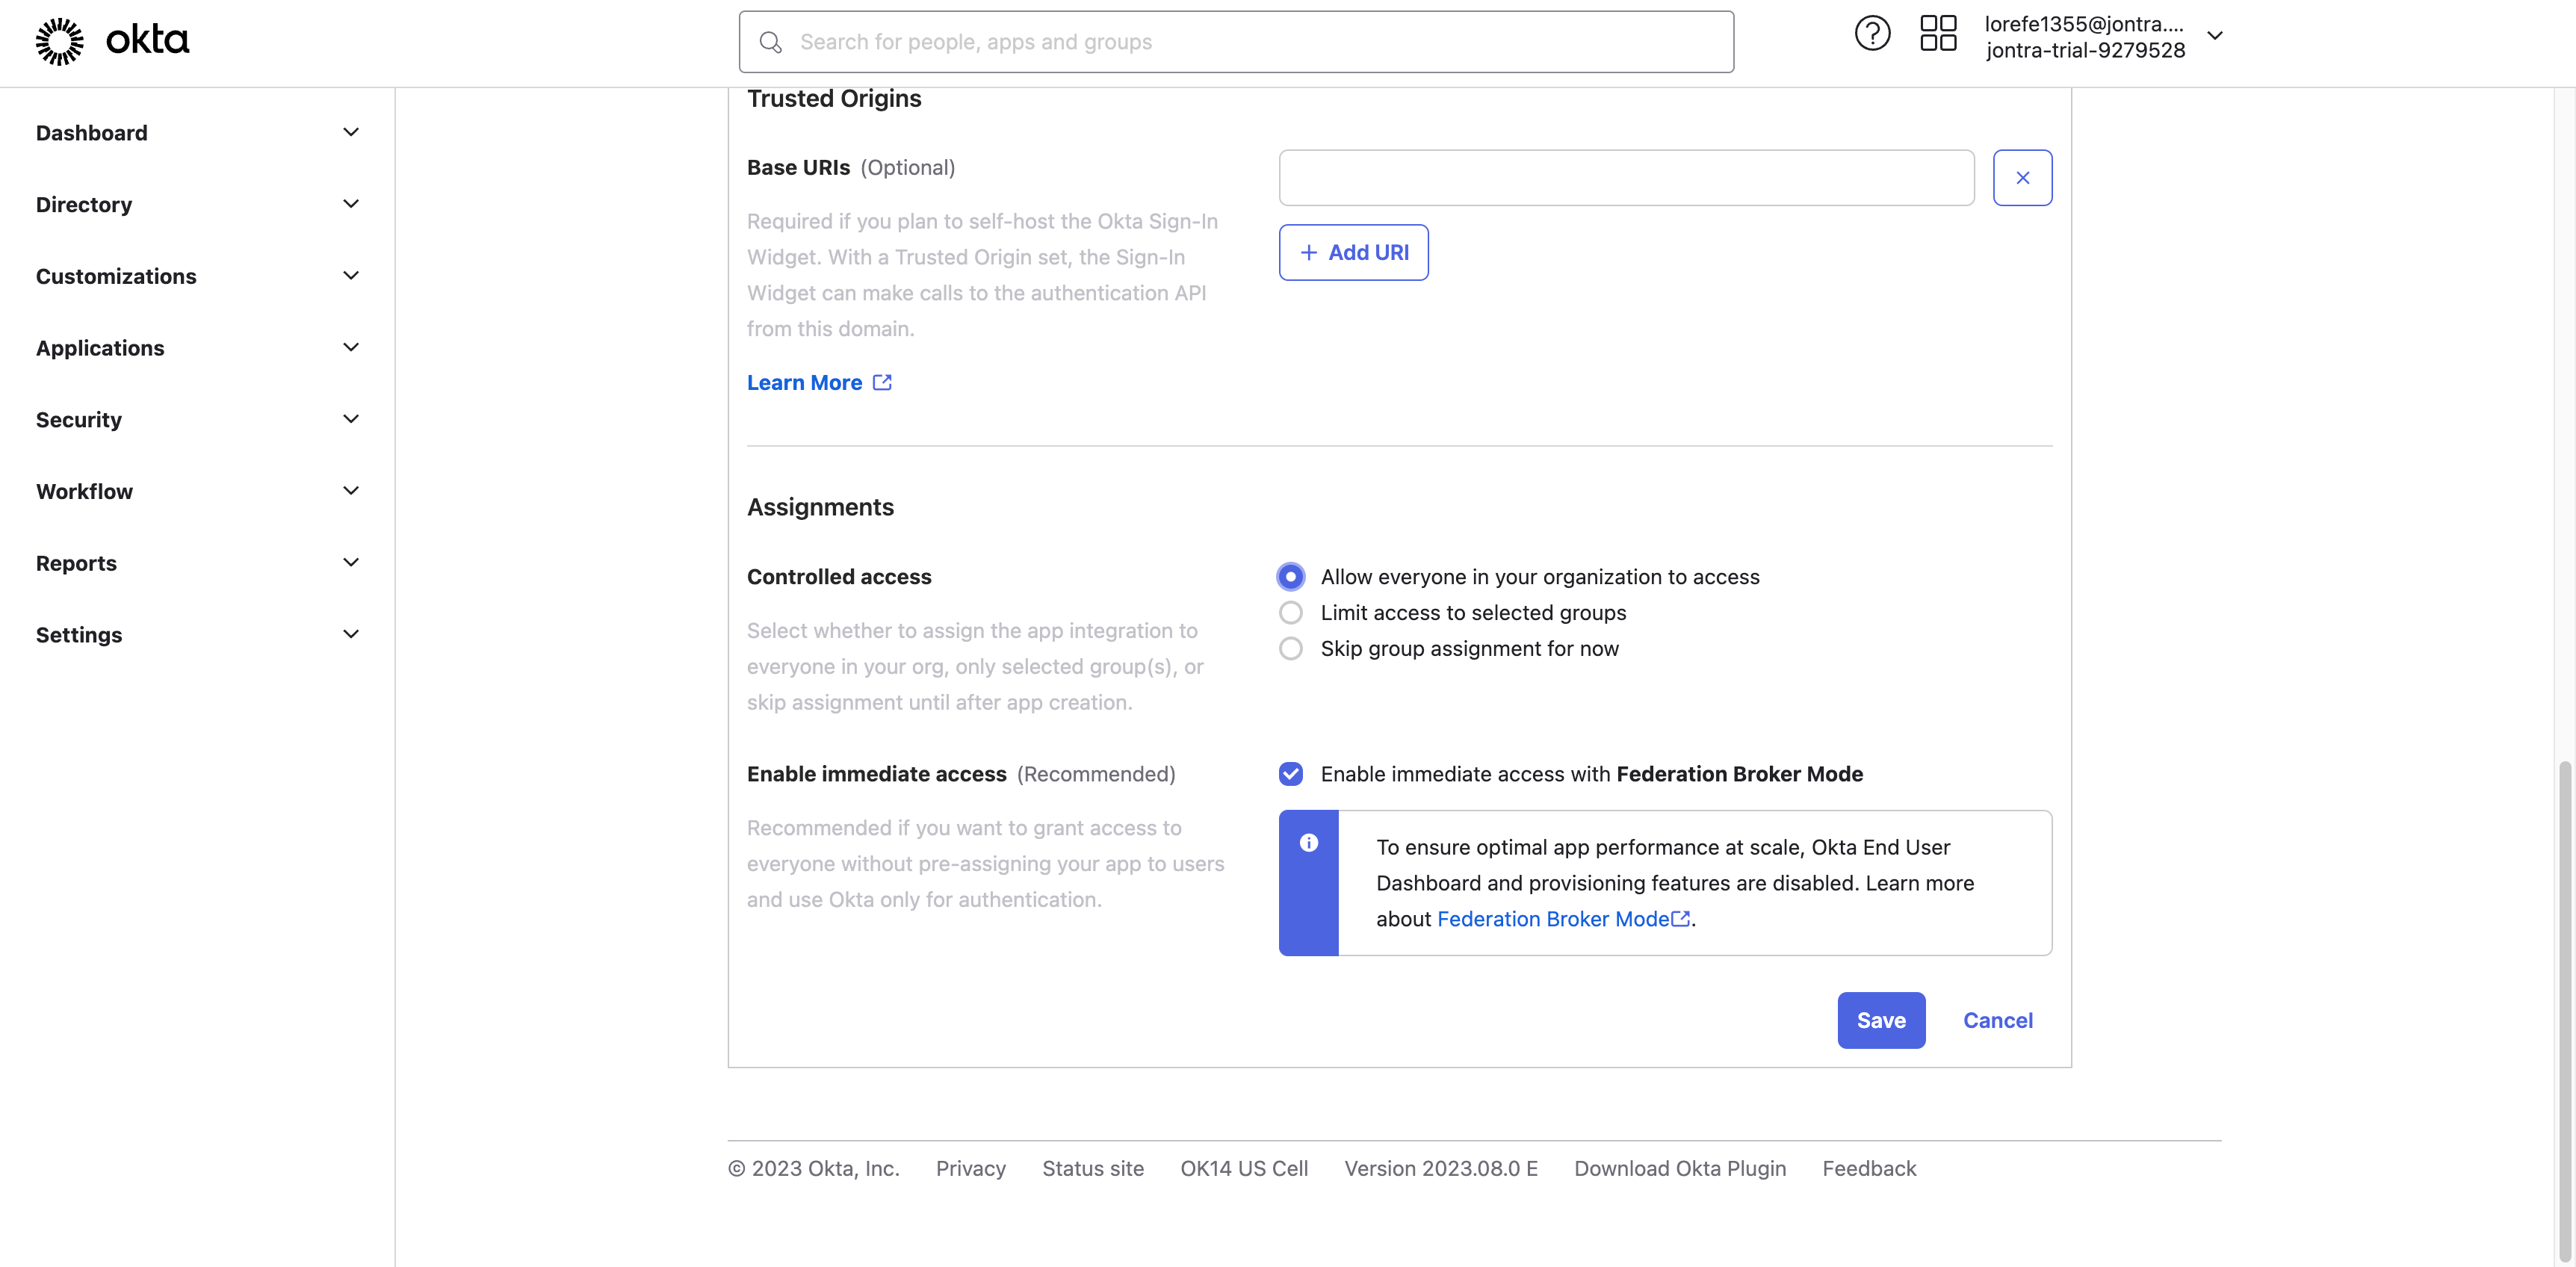The height and width of the screenshot is (1267, 2576).
Task: Remove Base URI with the X button
Action: 2022,178
